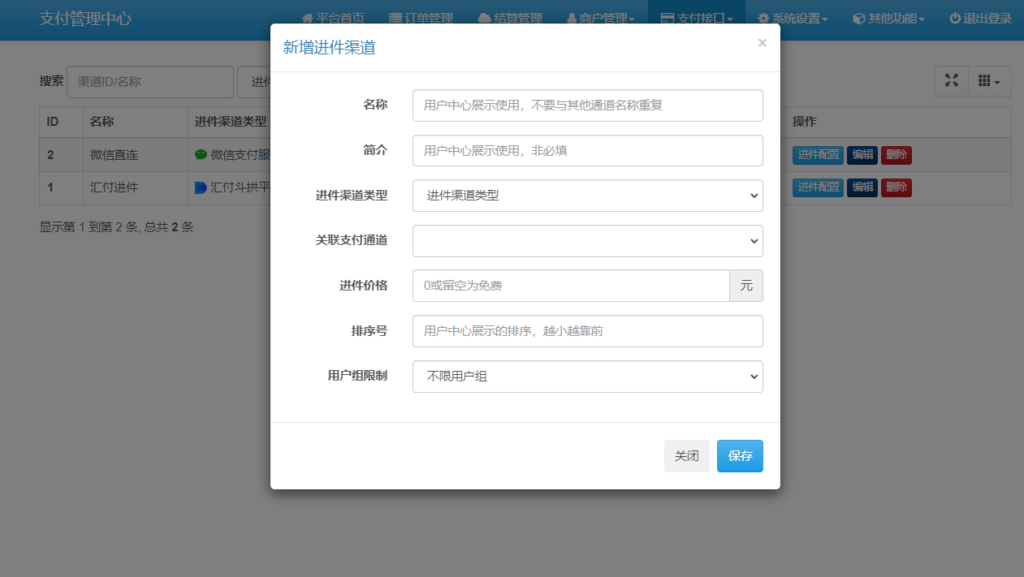Expand the 关联支付通道 dropdown
The height and width of the screenshot is (577, 1024).
(587, 241)
